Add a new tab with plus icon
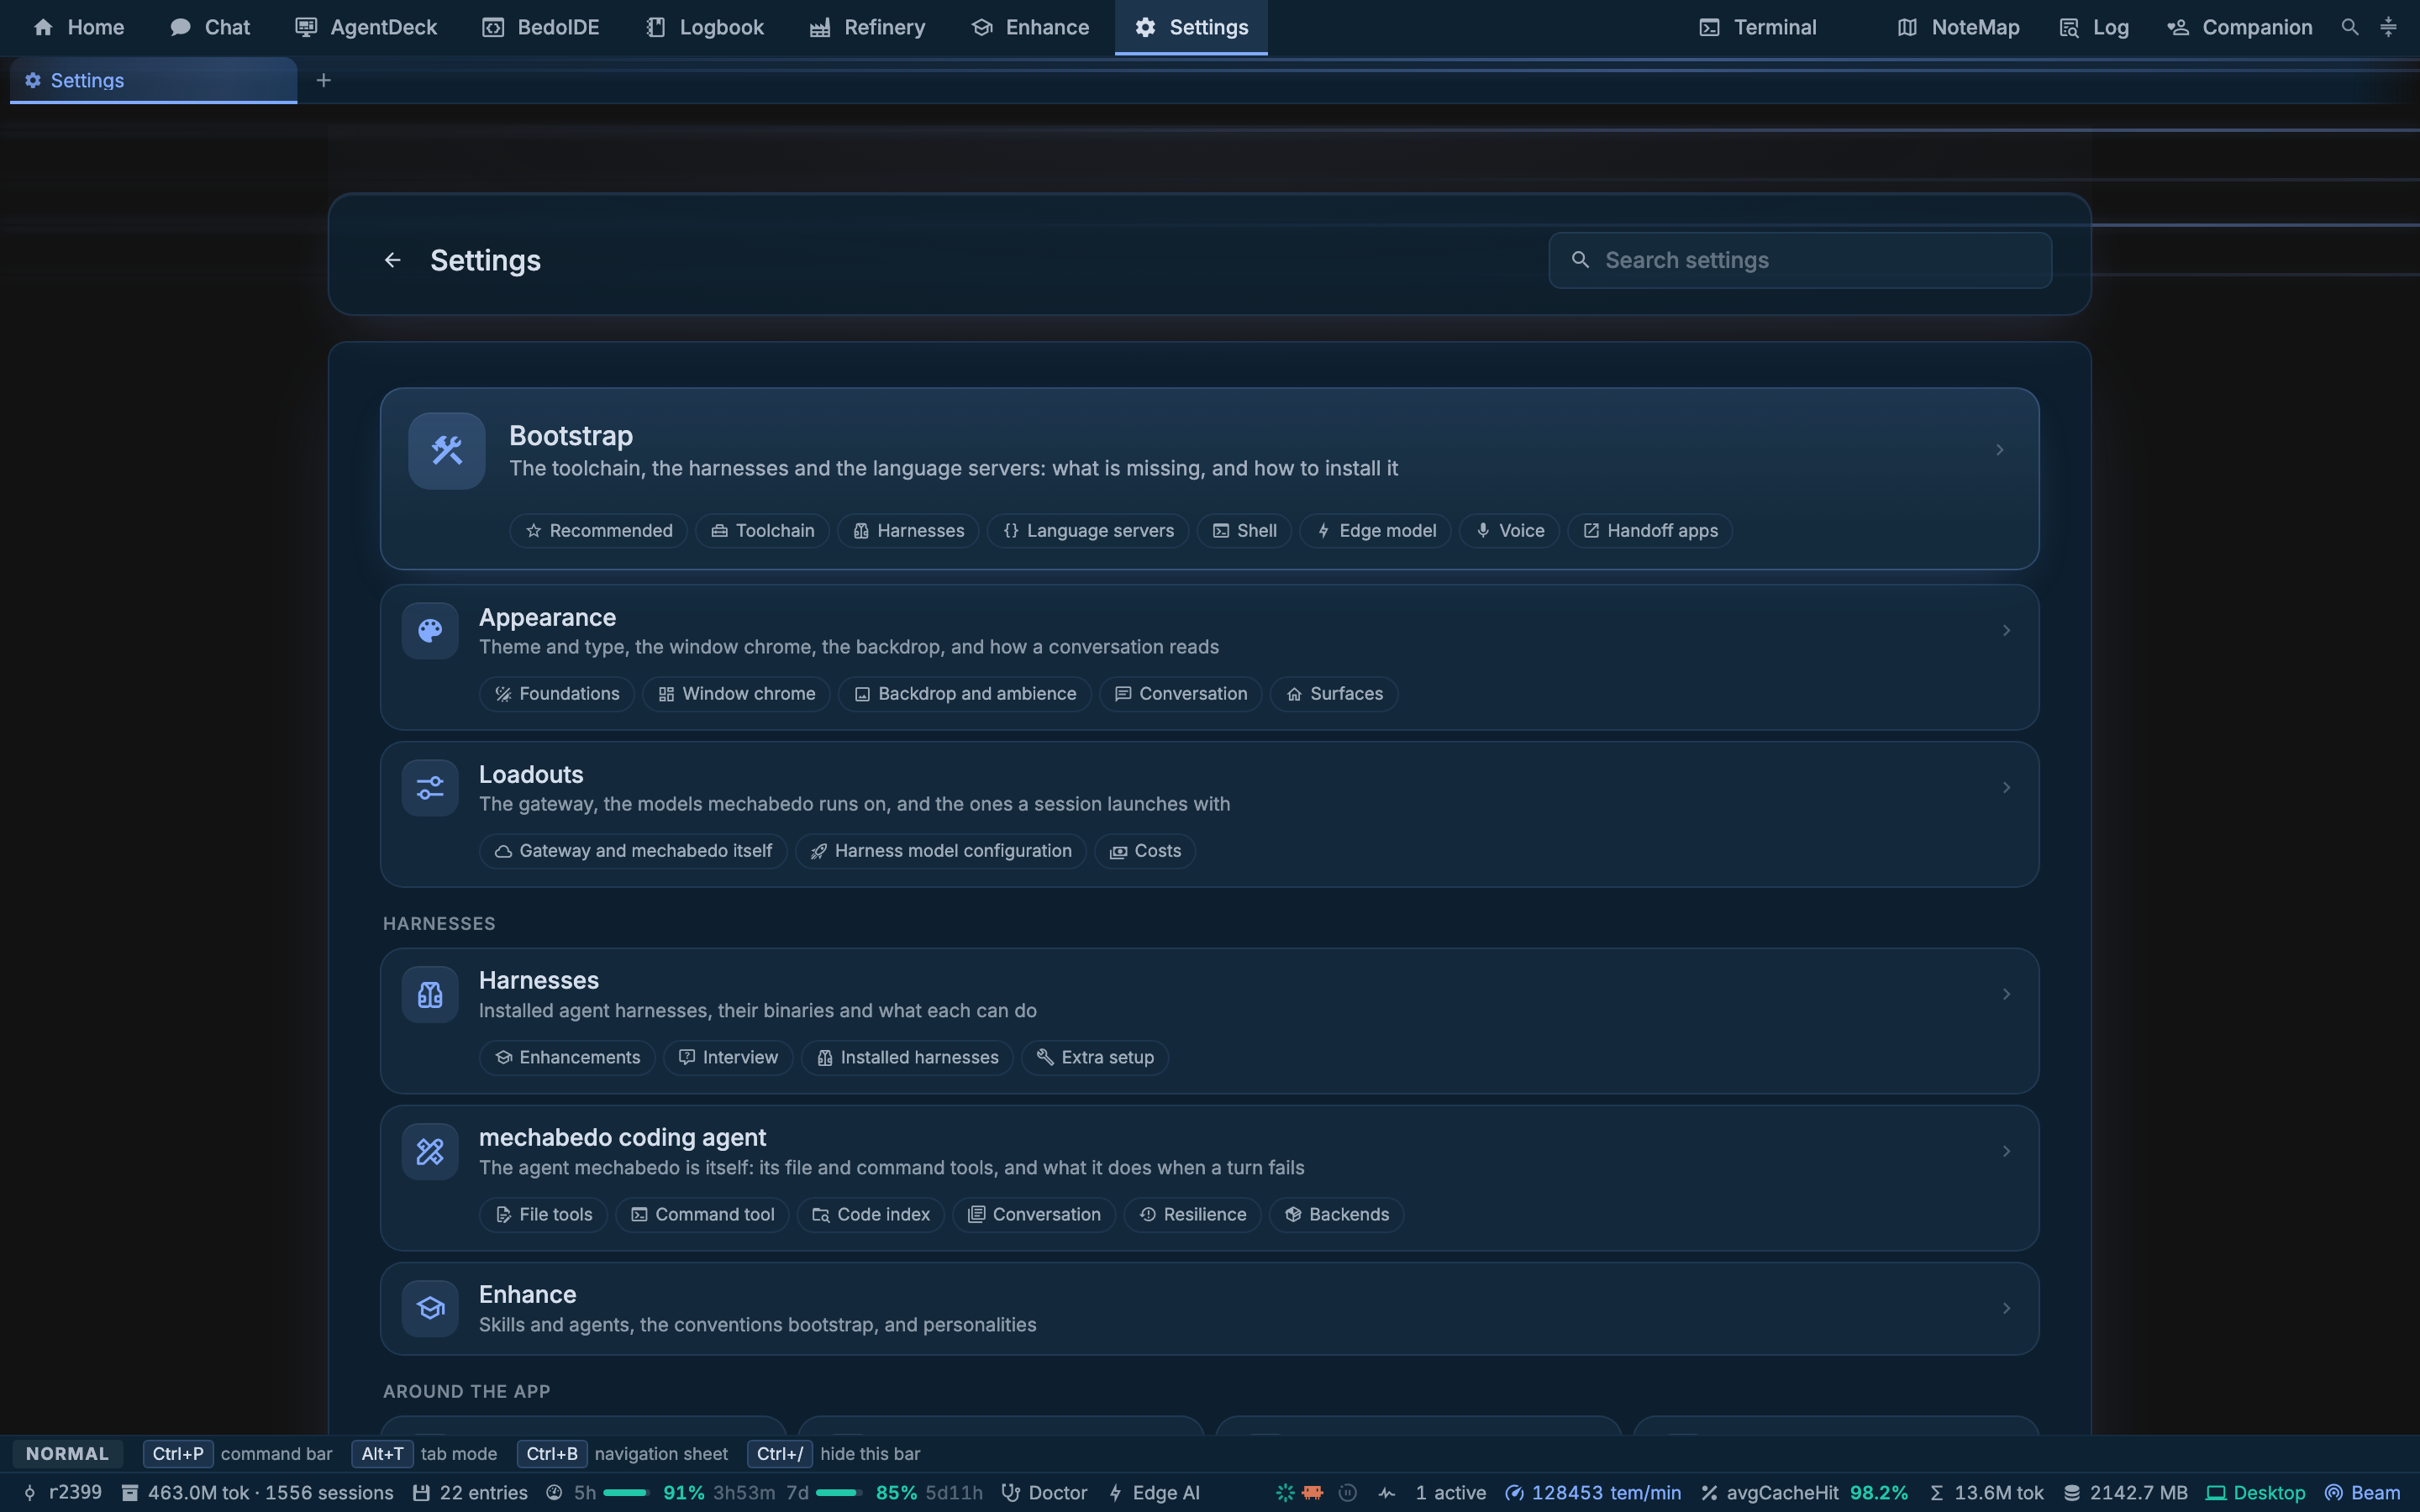Screen dimensions: 2420x1512 click(323, 80)
